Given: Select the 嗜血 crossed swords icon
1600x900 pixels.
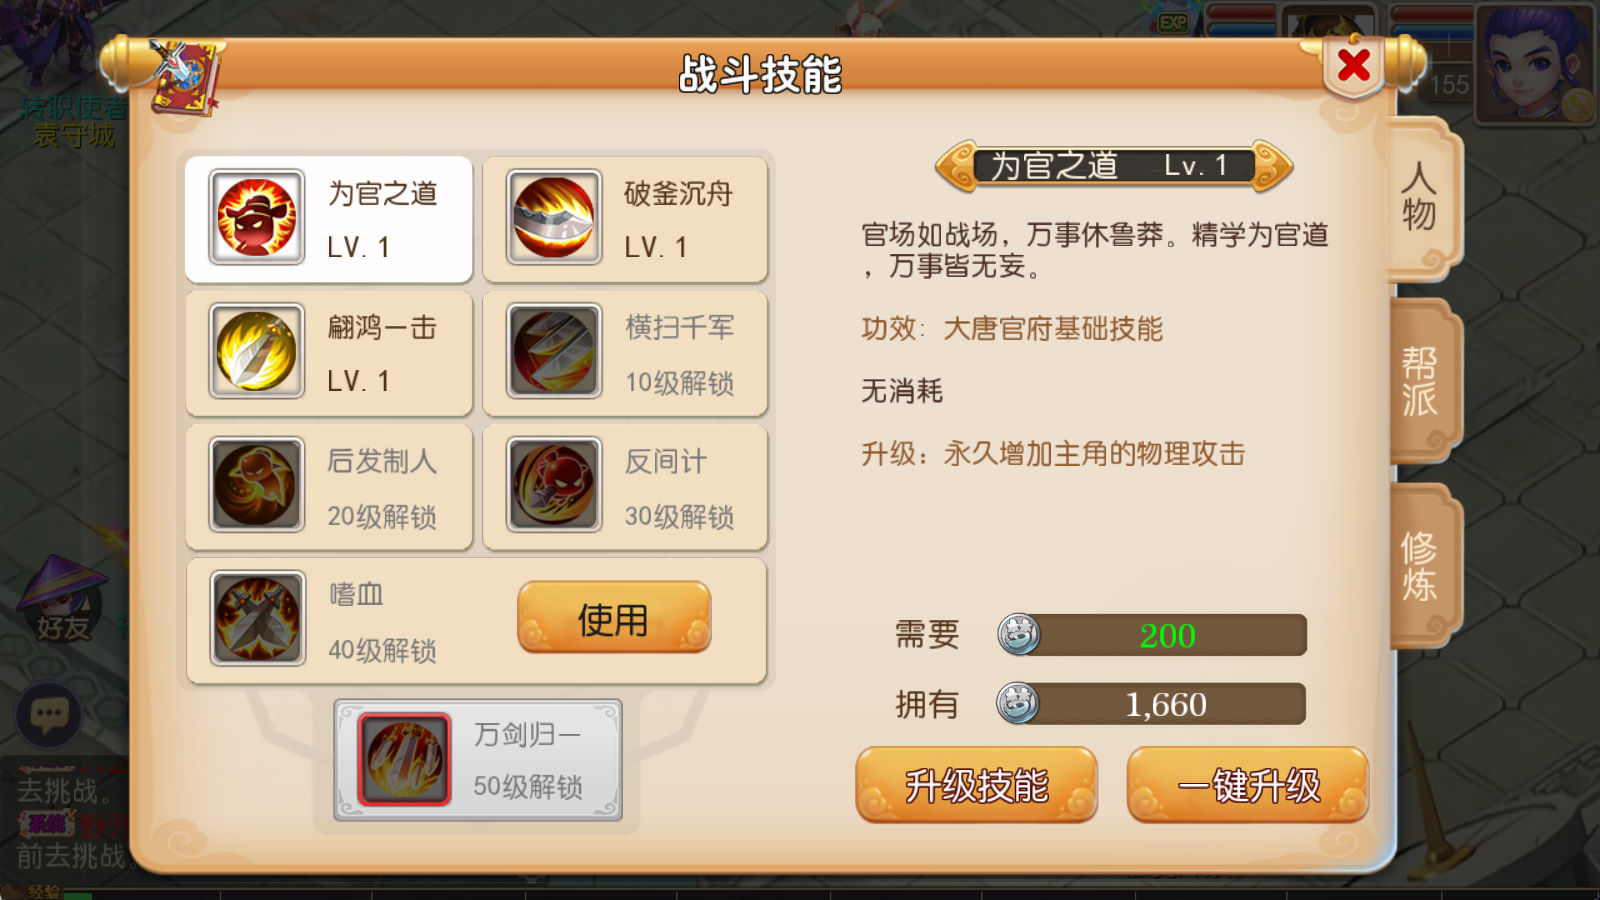Looking at the screenshot, I should pos(257,619).
